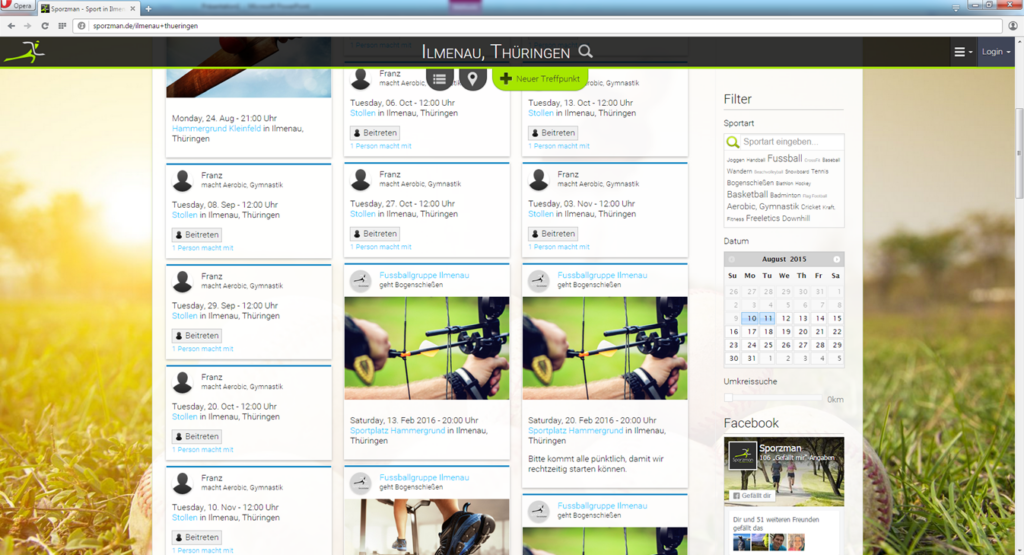
Task: Click '1 Person macht mit' under 08. Sep
Action: coord(202,248)
